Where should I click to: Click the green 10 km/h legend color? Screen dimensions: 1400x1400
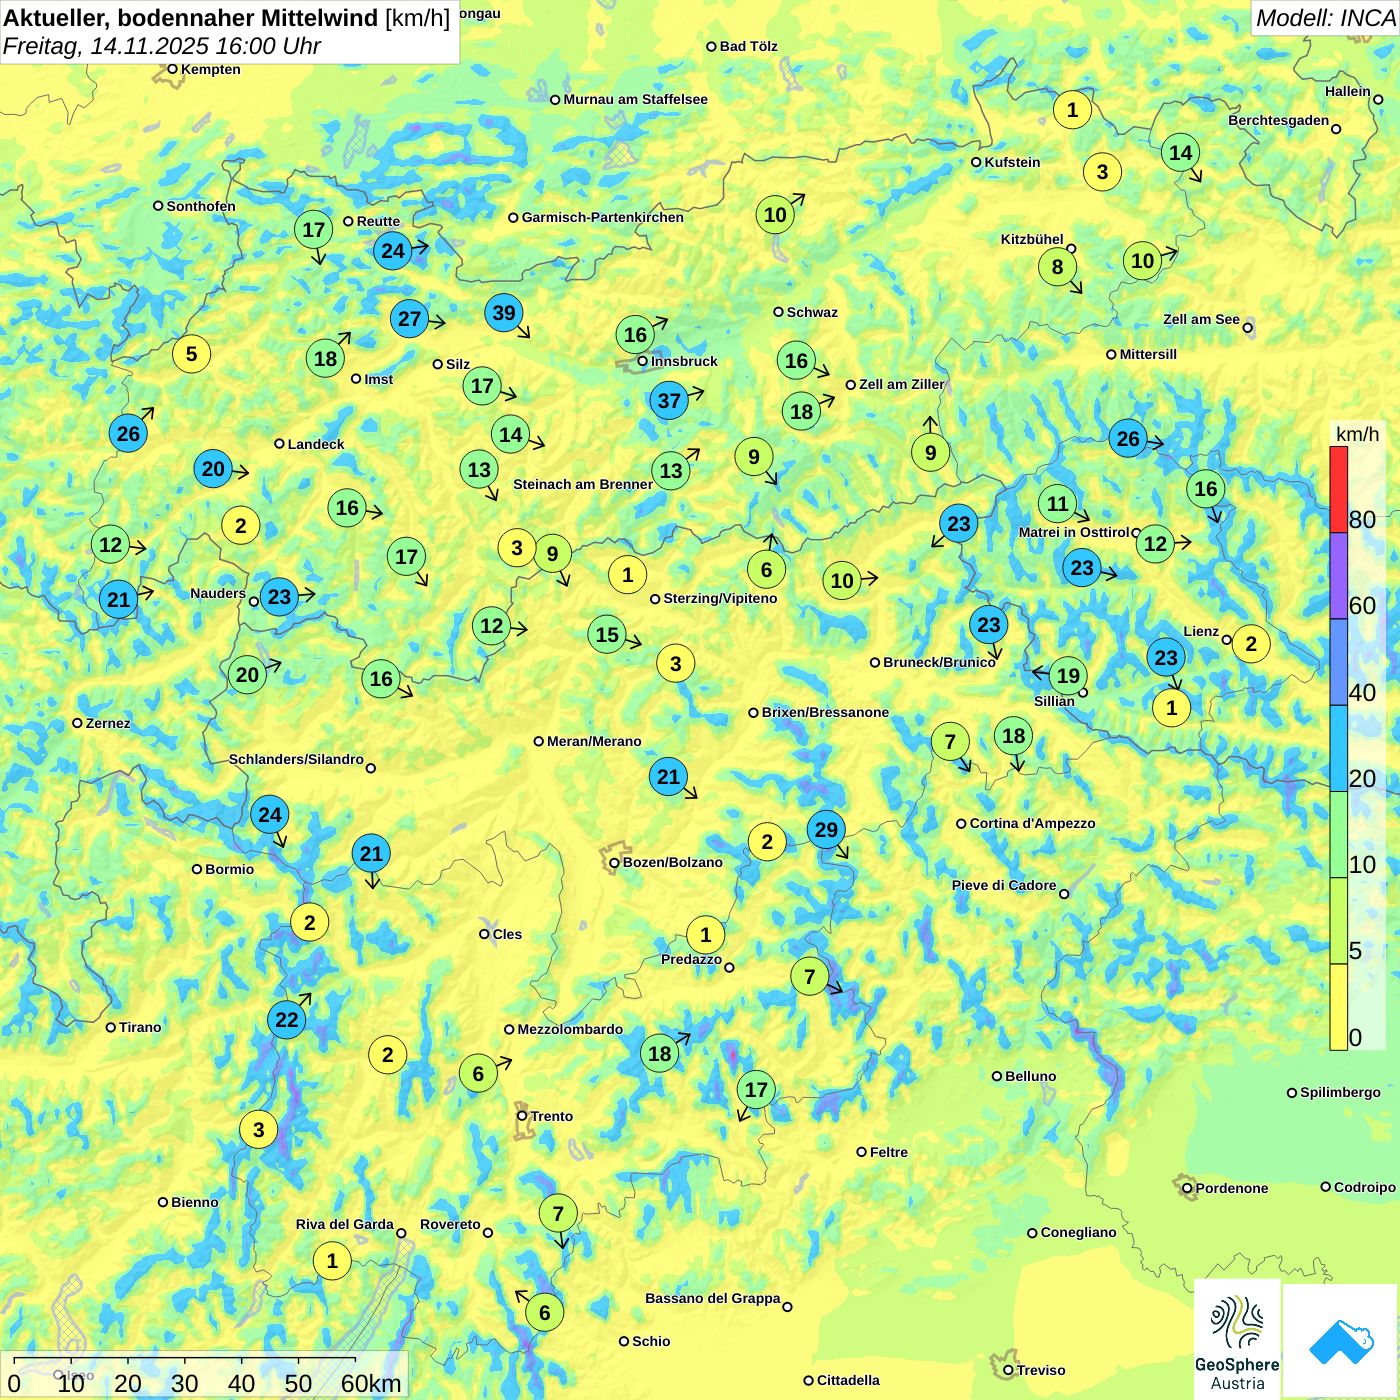pyautogui.click(x=1339, y=835)
